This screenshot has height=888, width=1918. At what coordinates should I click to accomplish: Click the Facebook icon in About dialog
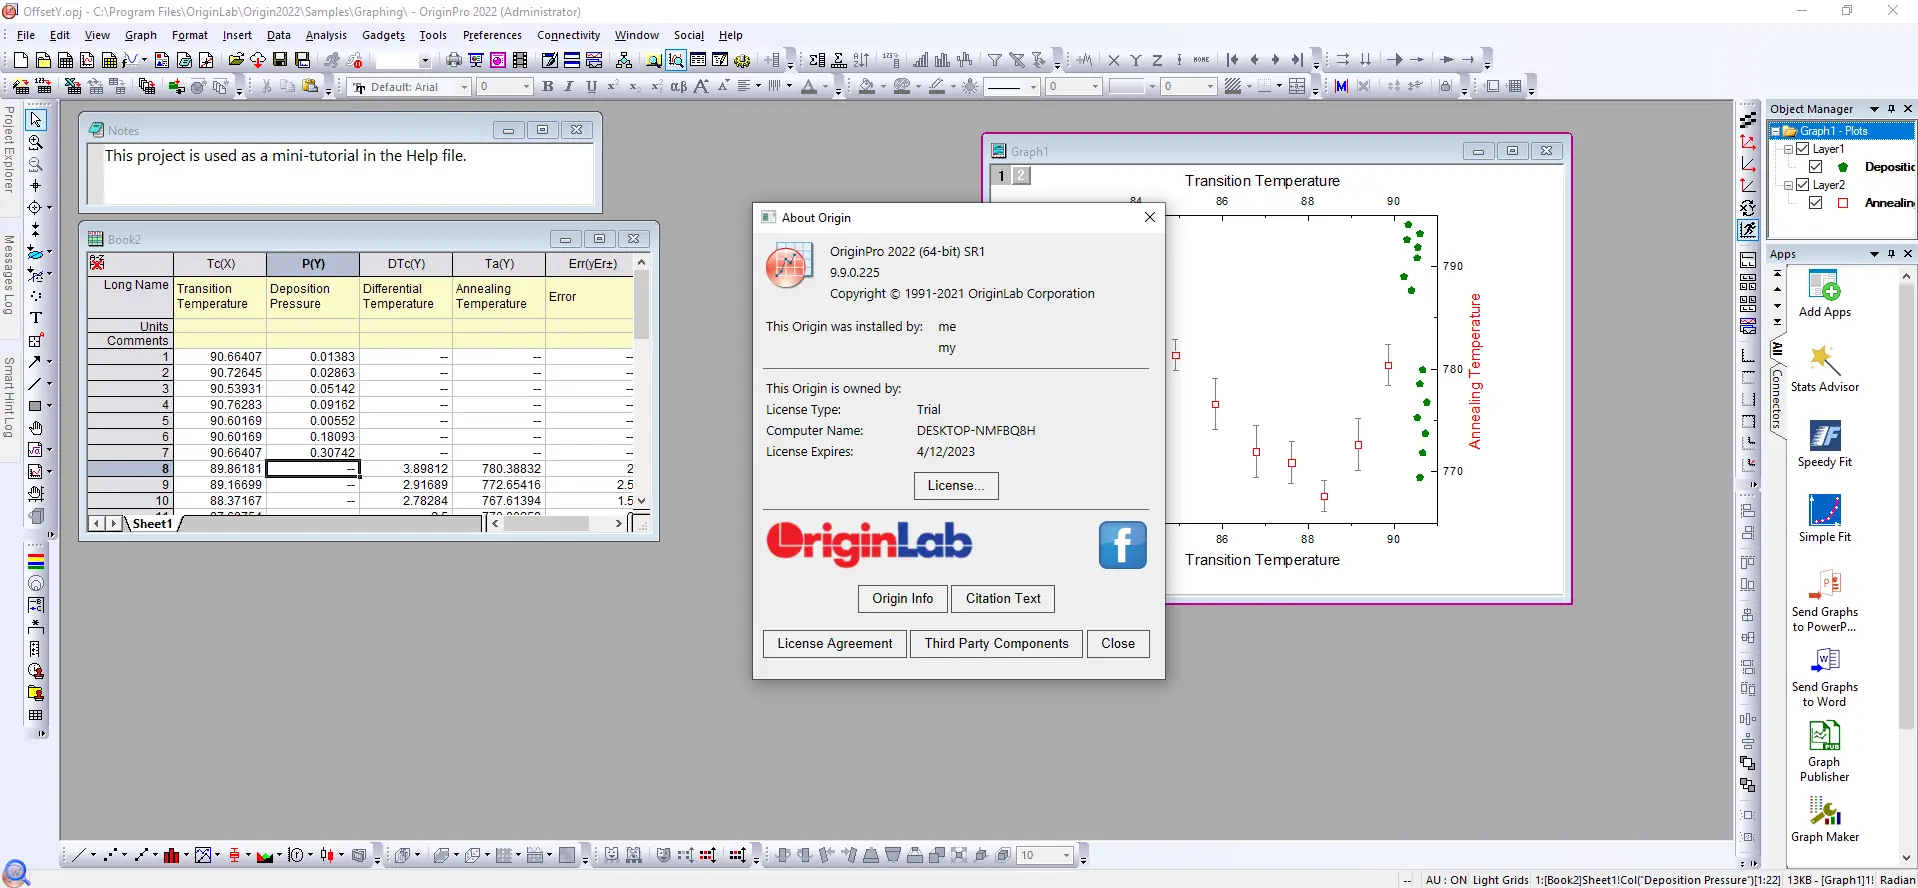pos(1122,545)
